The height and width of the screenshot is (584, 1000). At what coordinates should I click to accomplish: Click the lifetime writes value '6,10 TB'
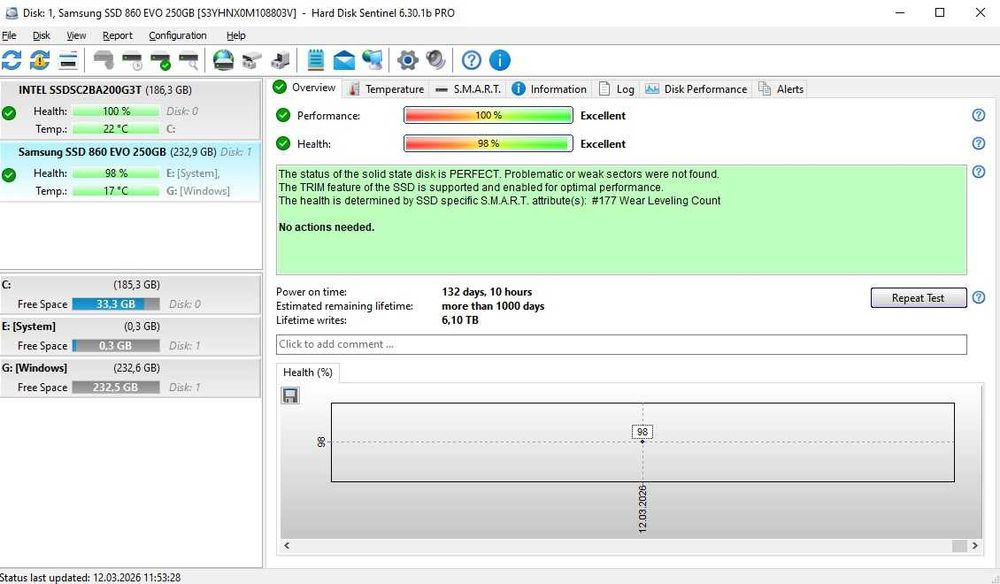pyautogui.click(x=460, y=320)
